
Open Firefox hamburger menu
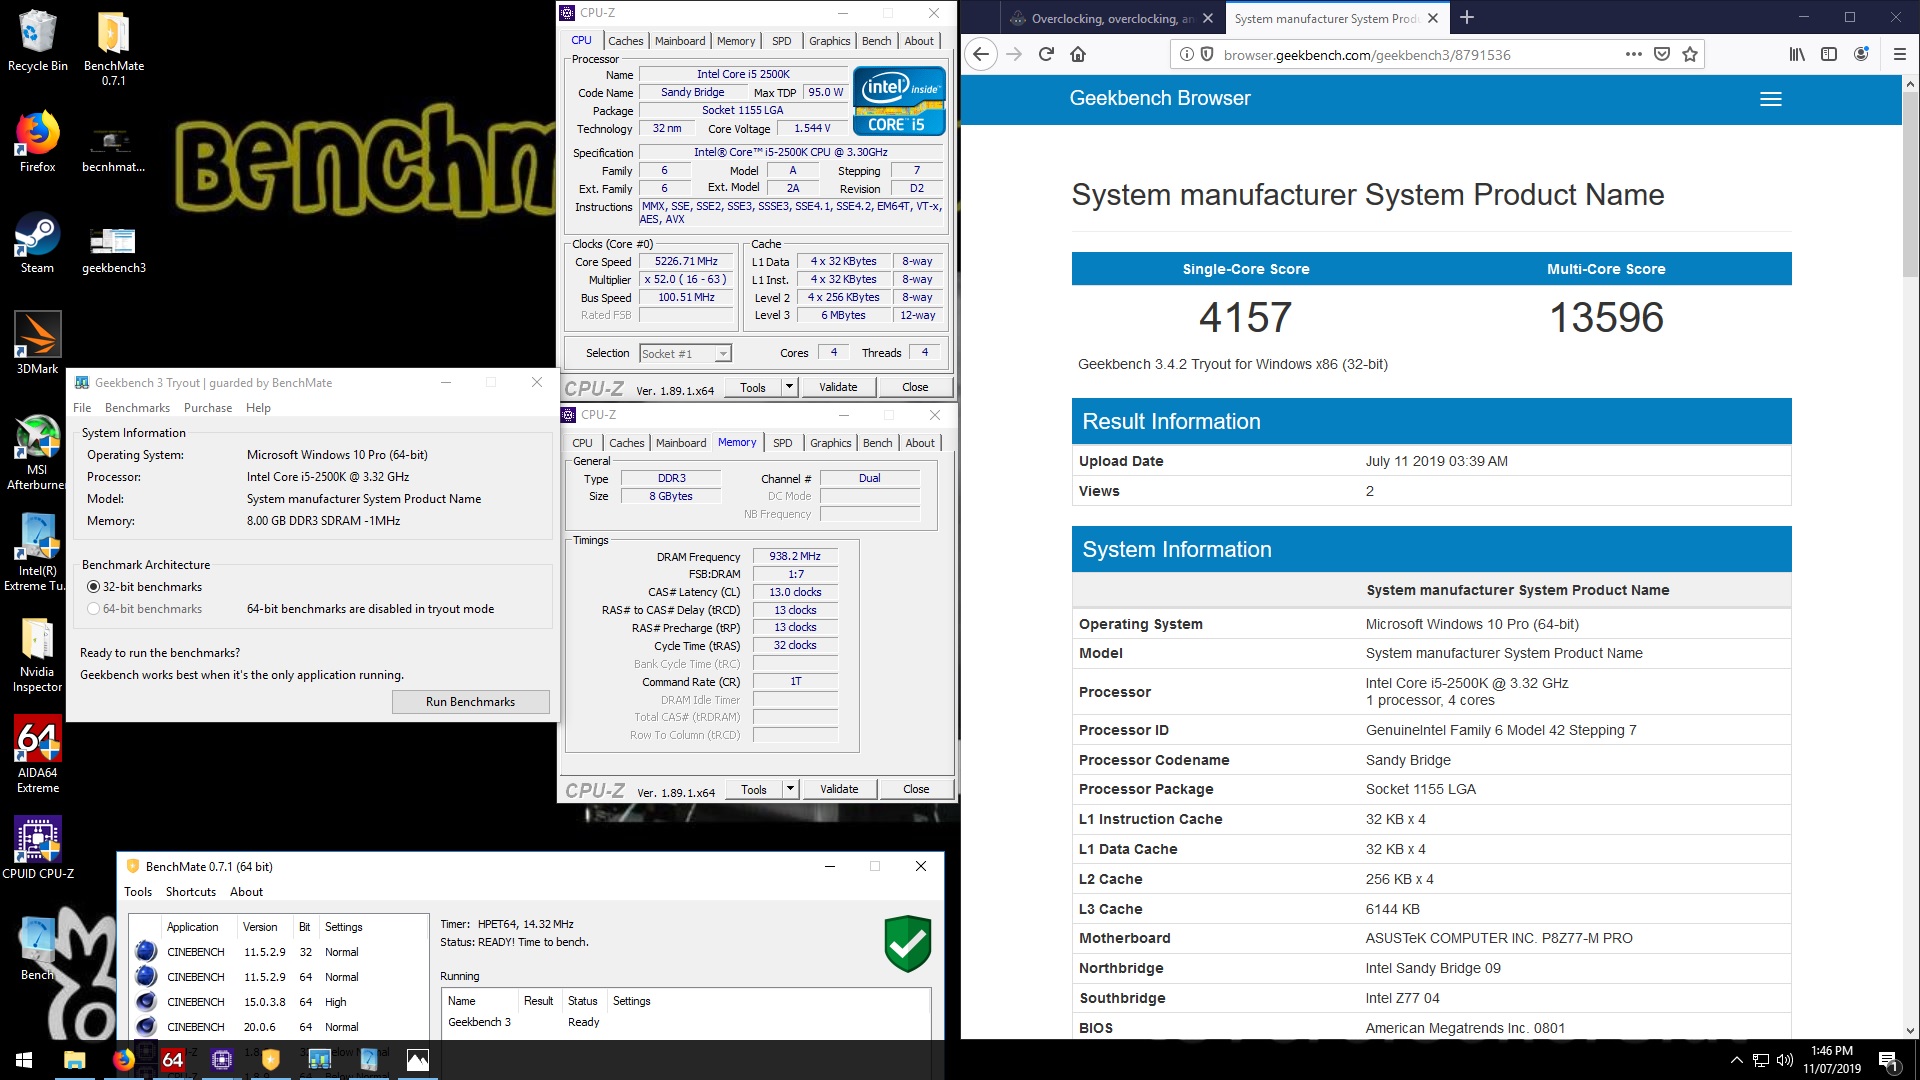coord(1899,54)
